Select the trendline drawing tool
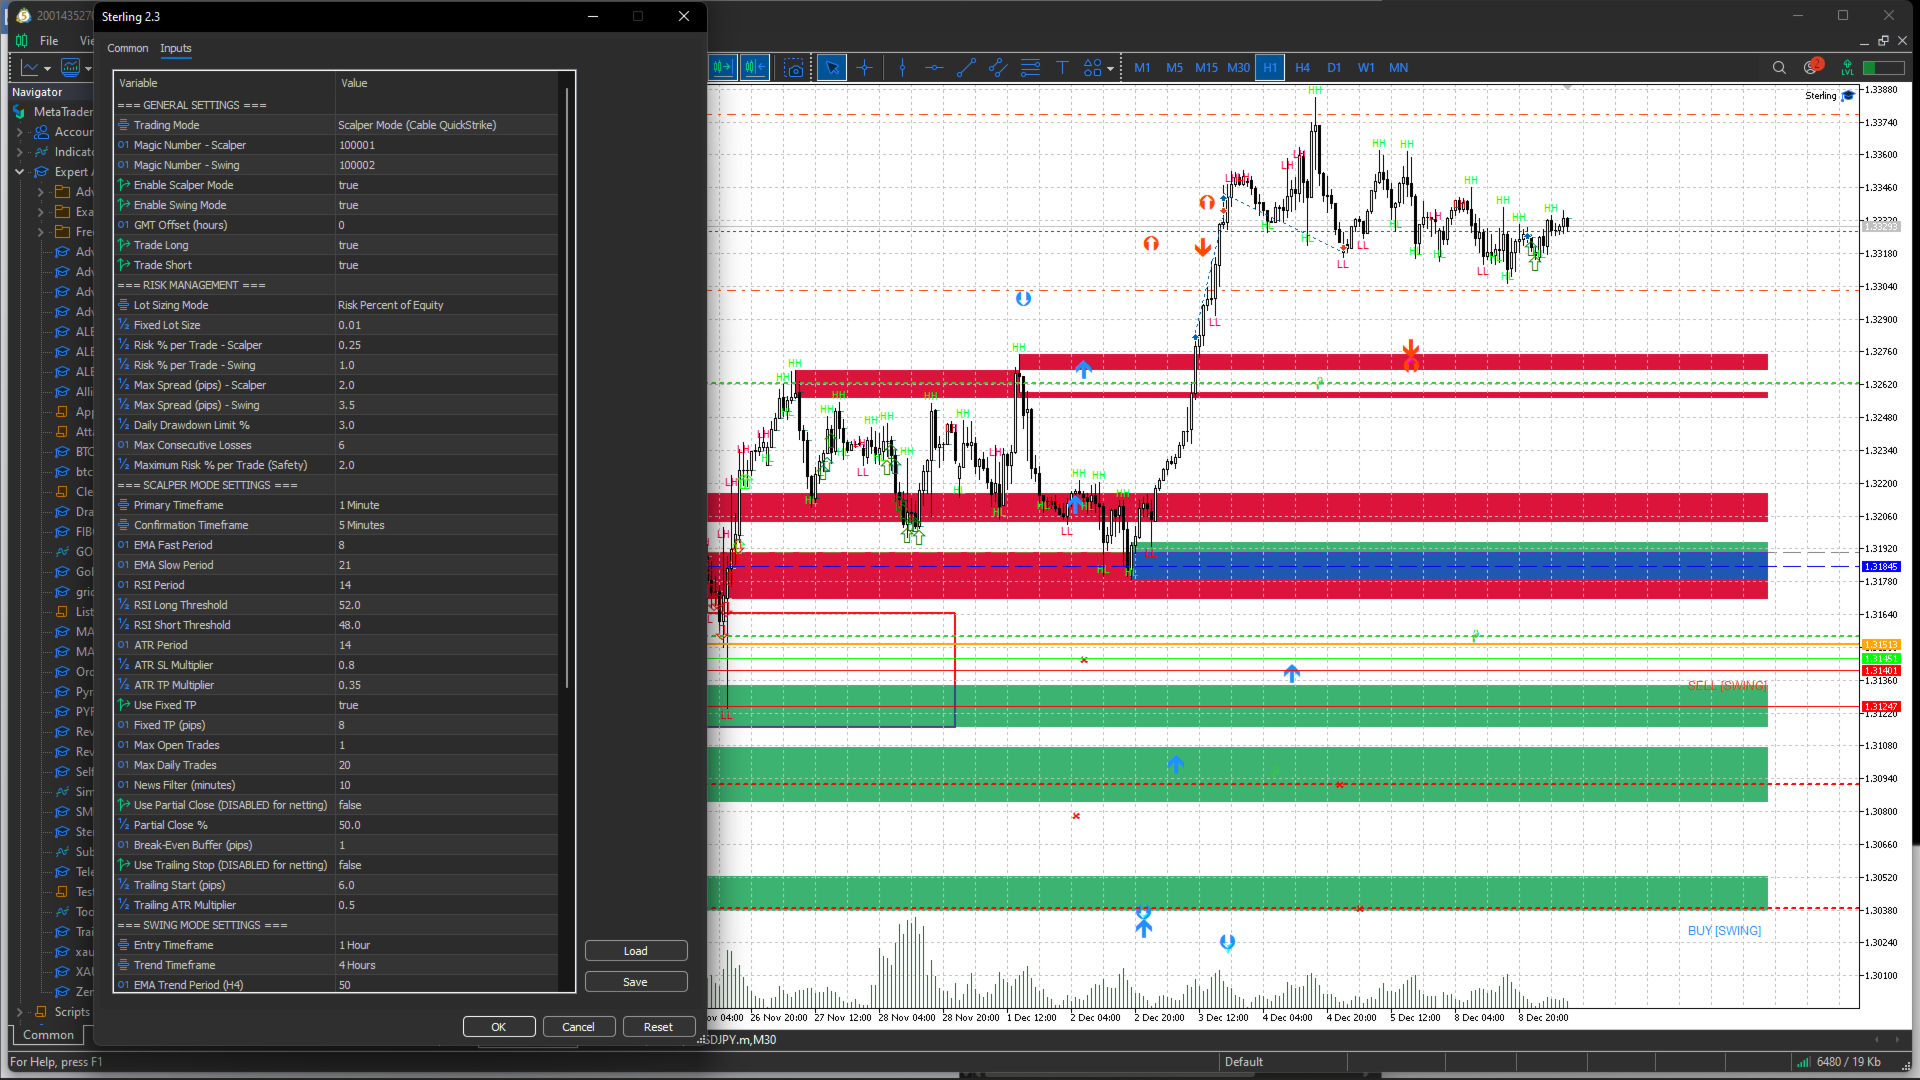 [x=966, y=68]
